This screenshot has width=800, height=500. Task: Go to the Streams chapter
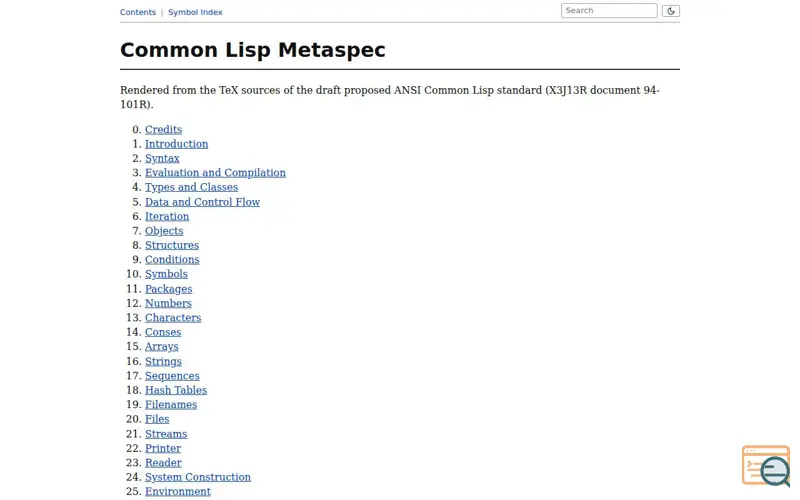[166, 434]
